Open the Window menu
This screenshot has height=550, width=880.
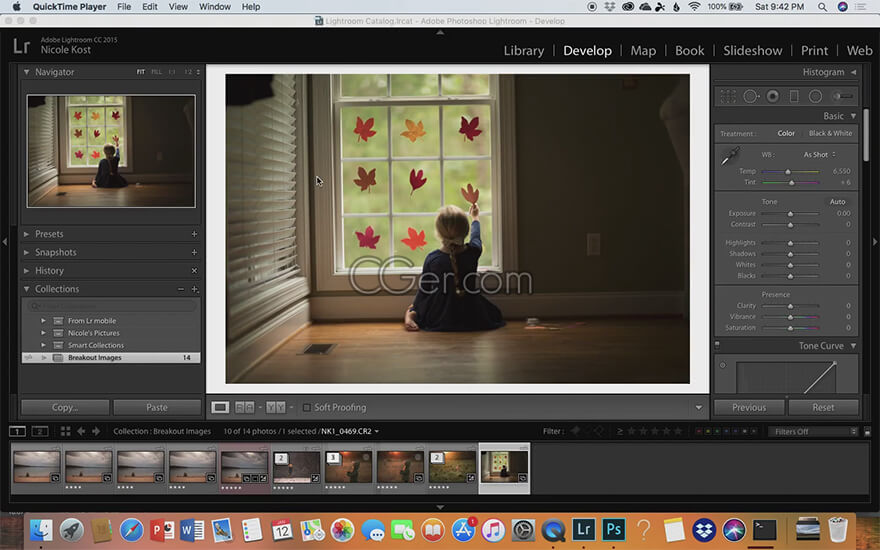215,7
